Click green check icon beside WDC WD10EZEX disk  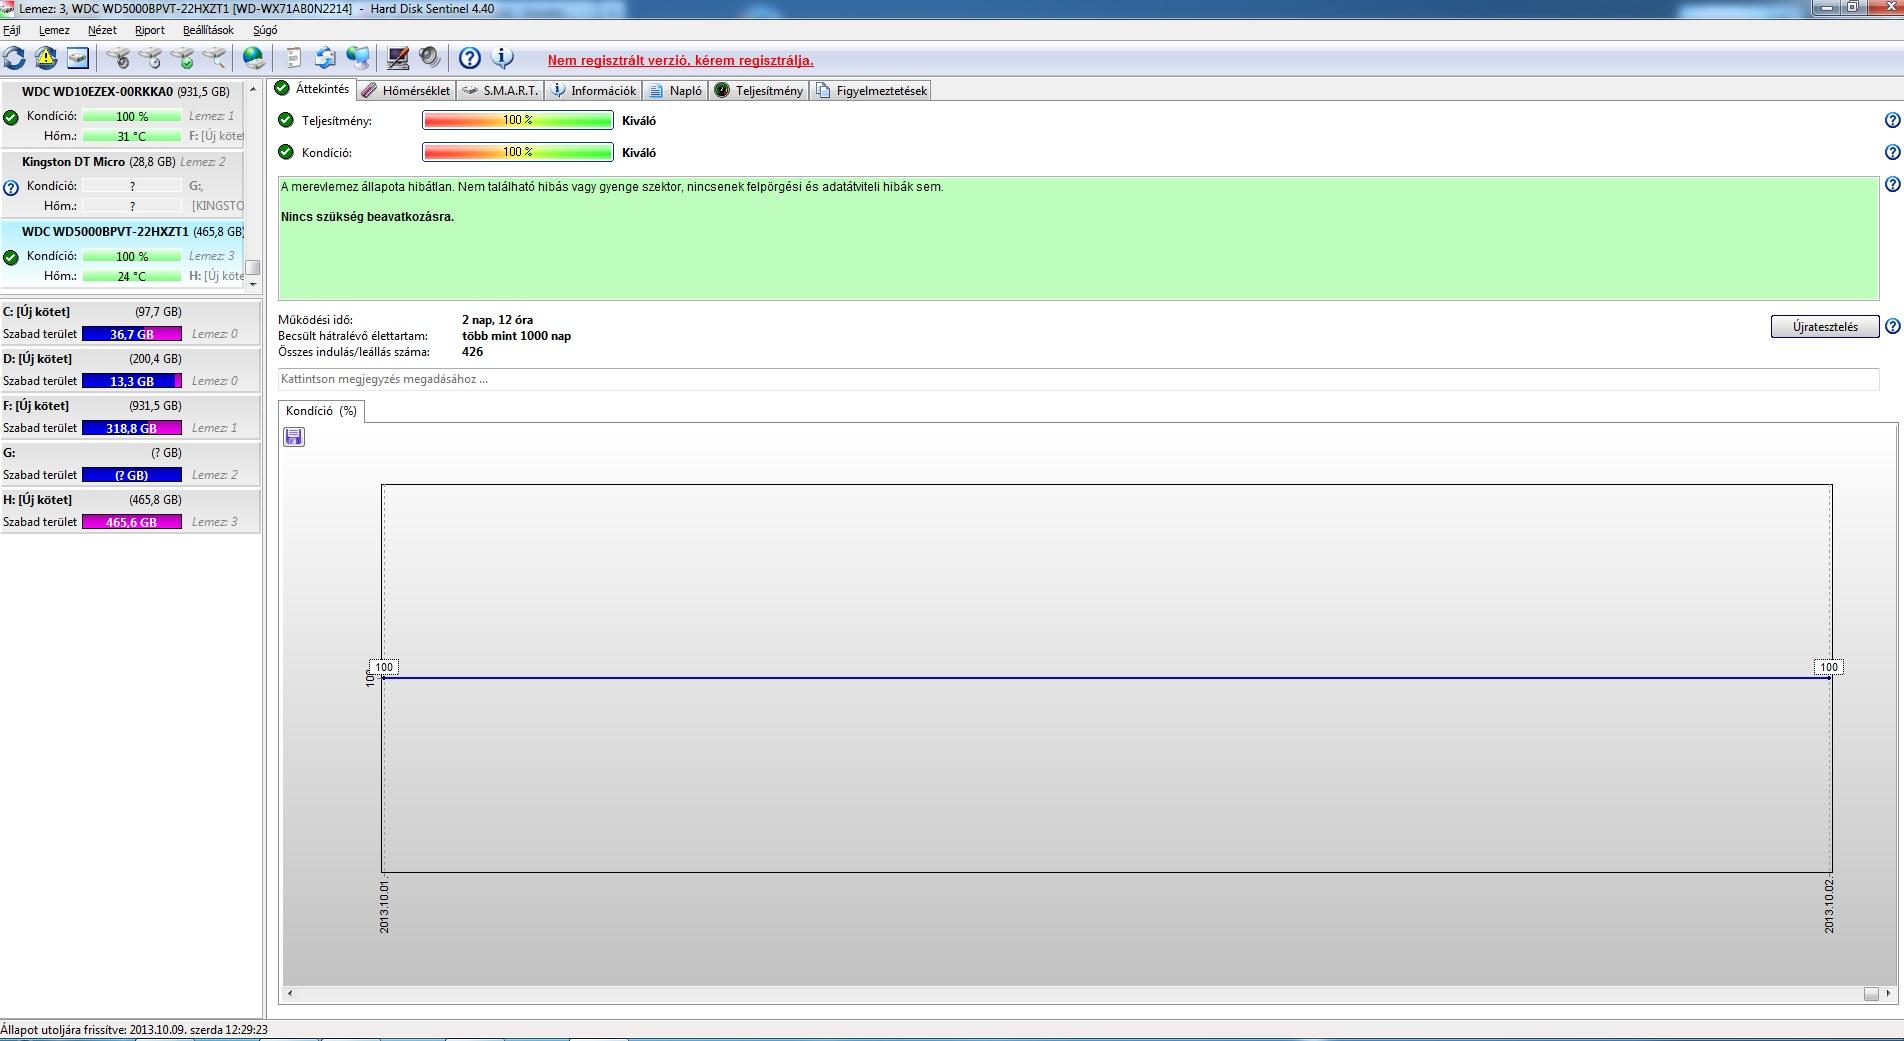(11, 117)
